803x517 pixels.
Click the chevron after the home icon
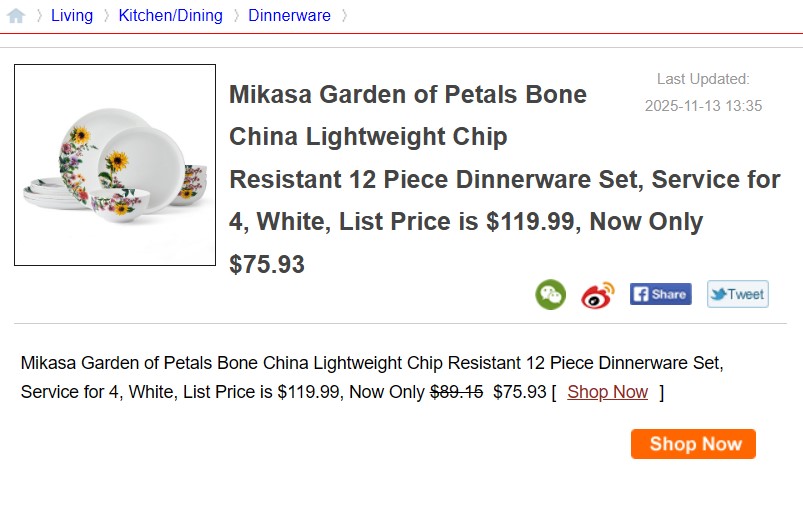[x=40, y=16]
